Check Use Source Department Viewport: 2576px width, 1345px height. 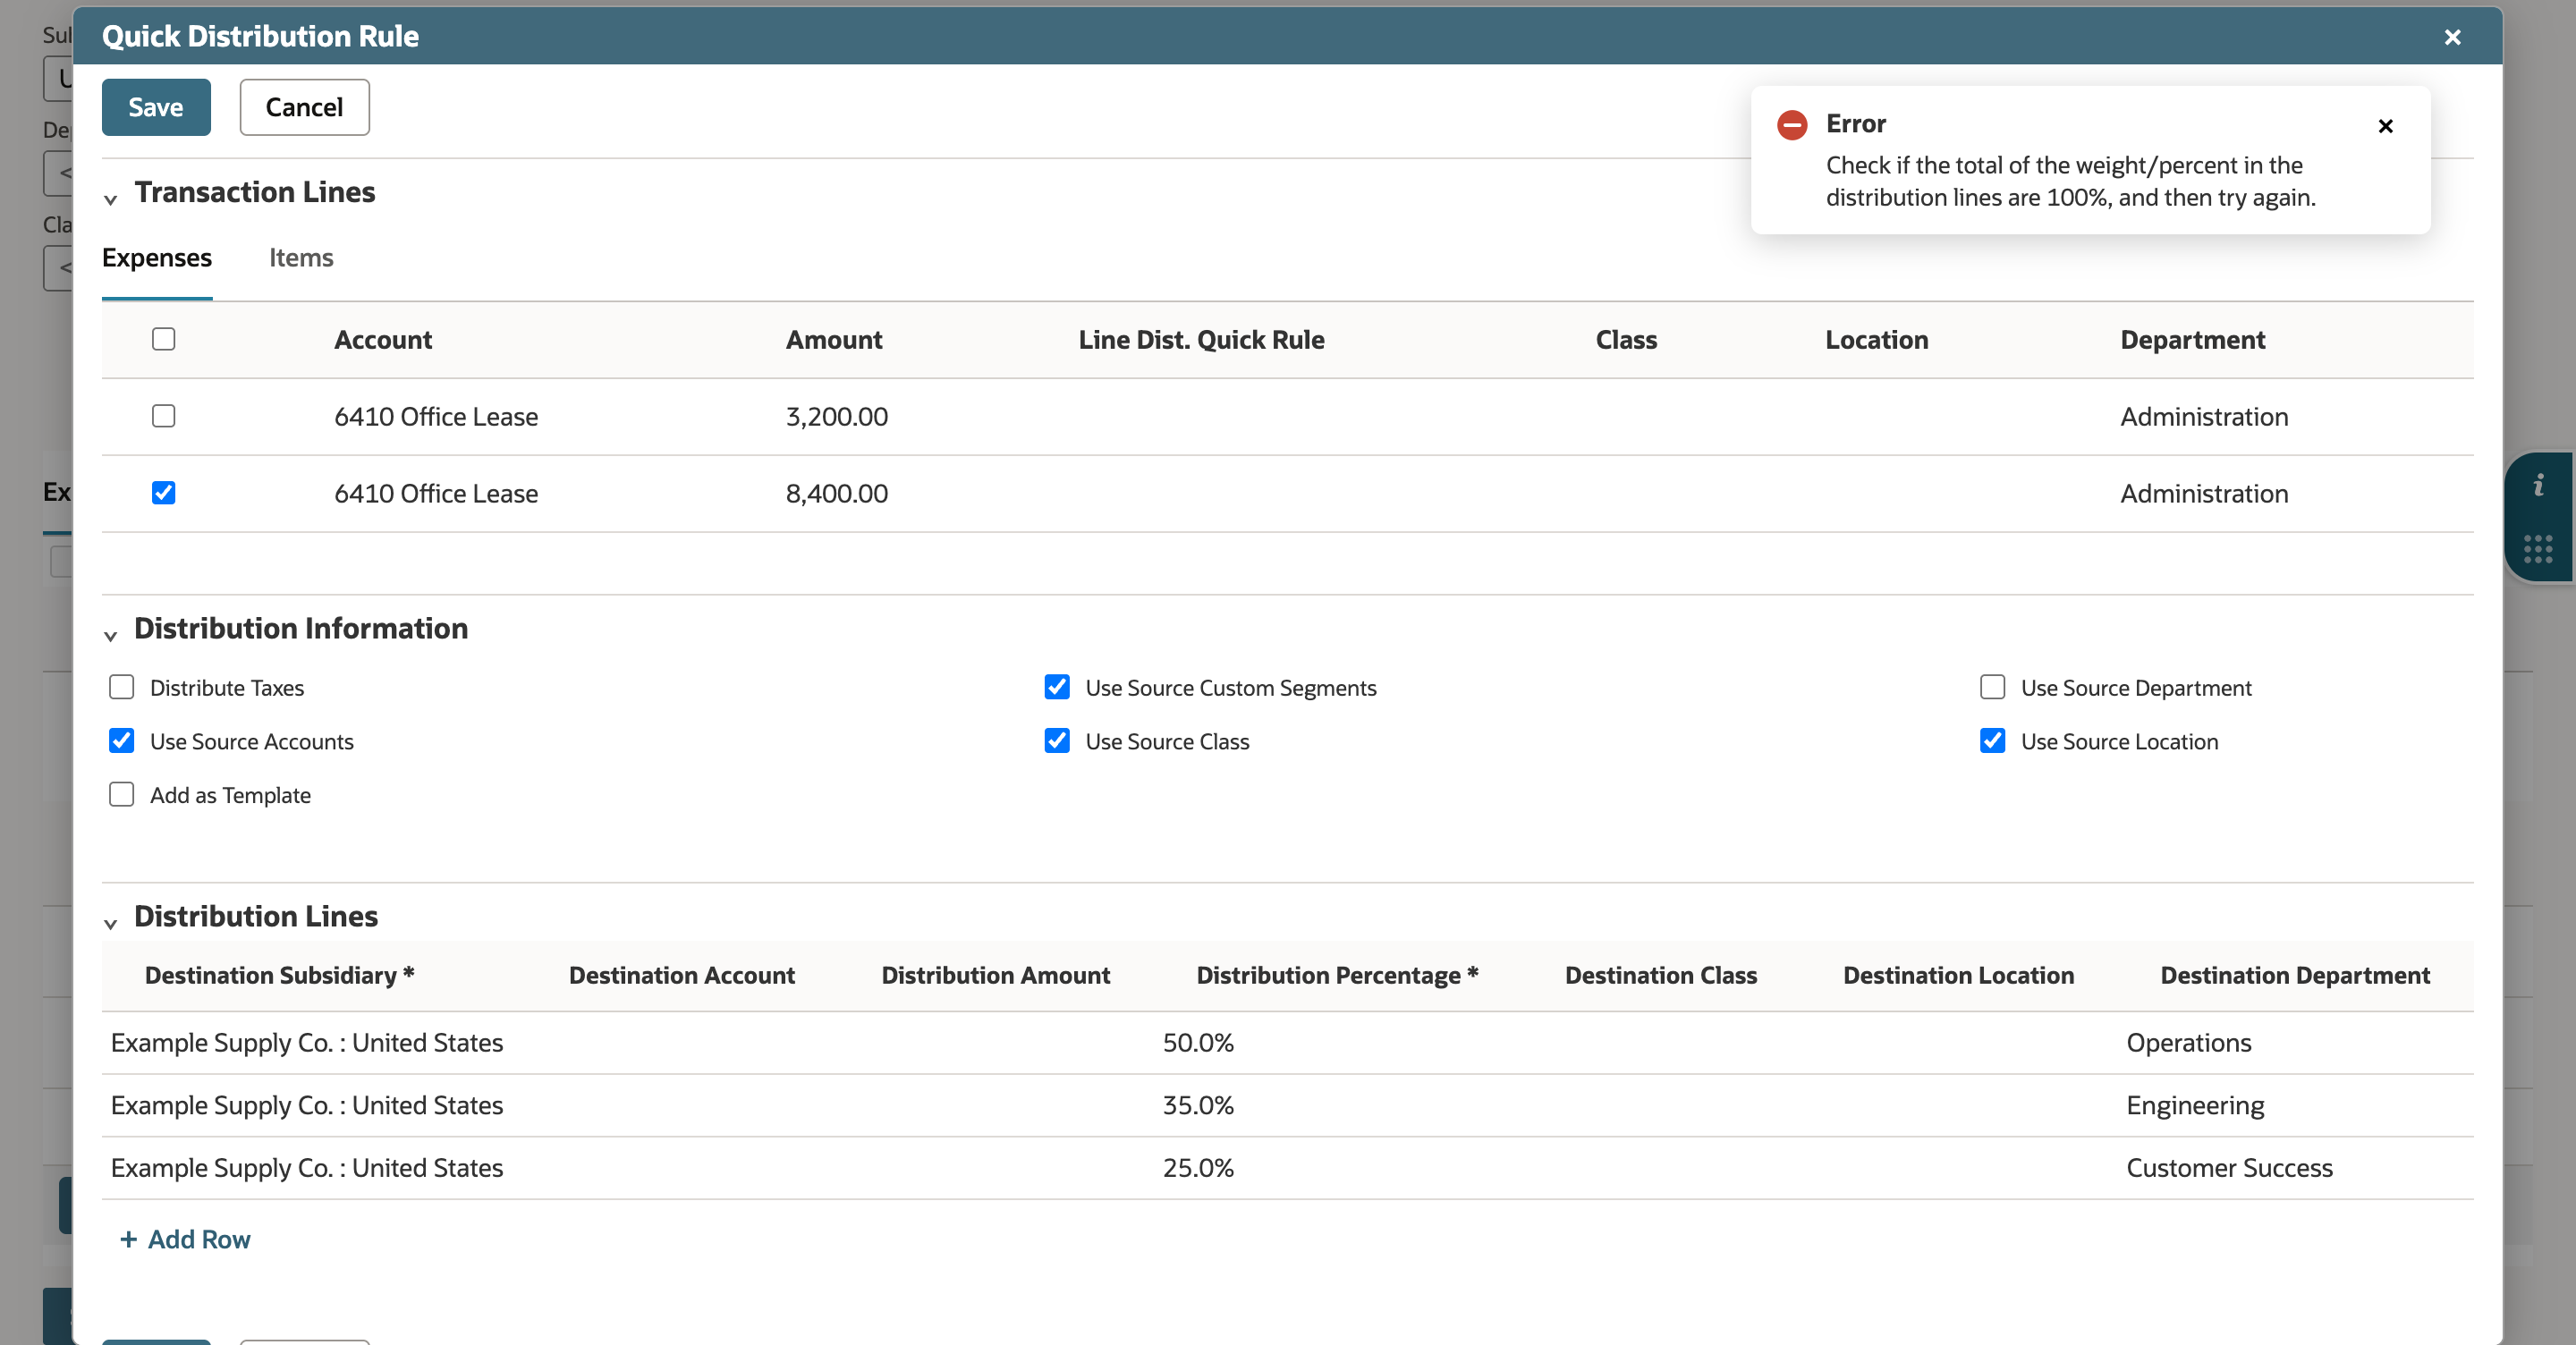click(x=1992, y=687)
